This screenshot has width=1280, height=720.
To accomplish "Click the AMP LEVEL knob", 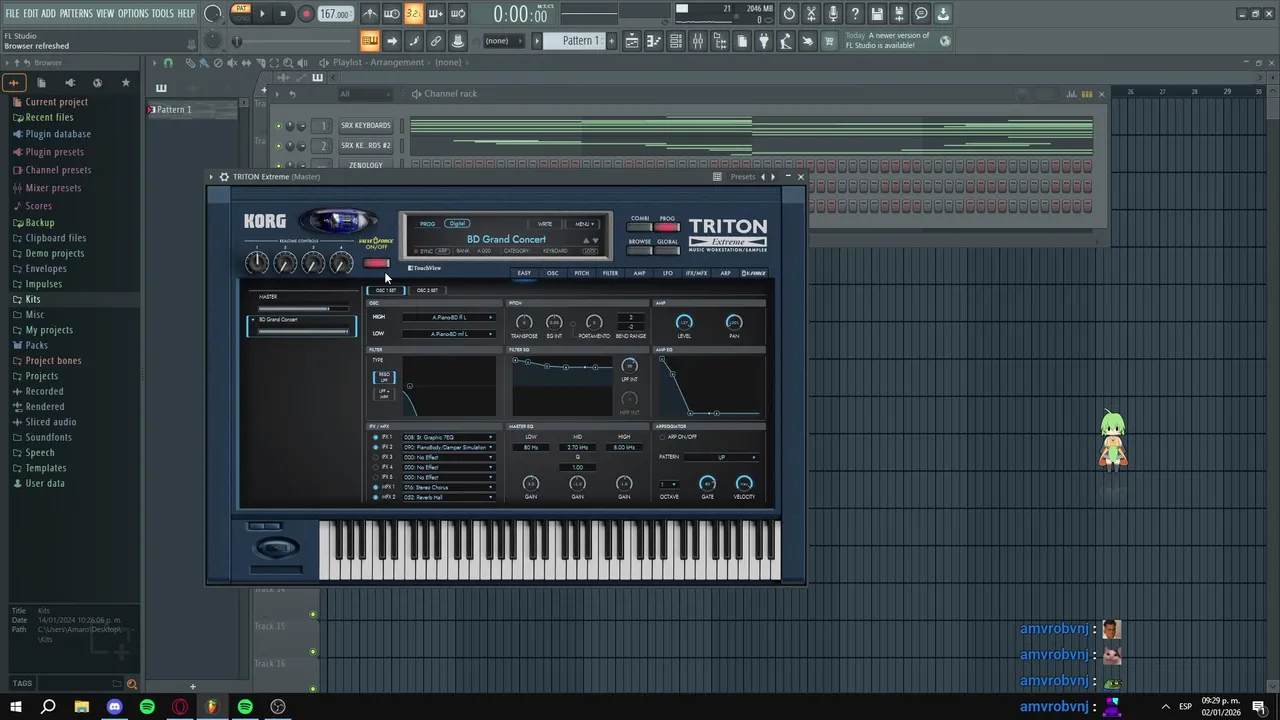I will pyautogui.click(x=684, y=322).
